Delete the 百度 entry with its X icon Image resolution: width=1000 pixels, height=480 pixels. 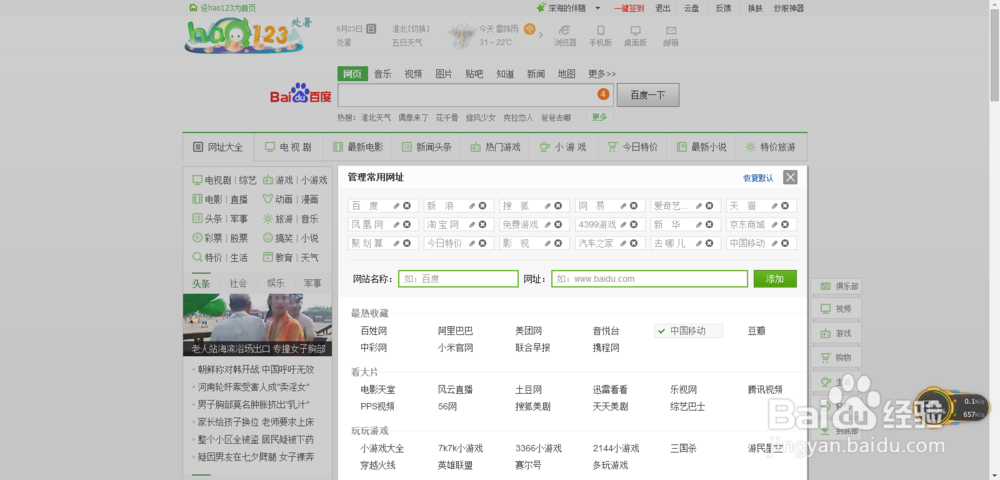406,206
